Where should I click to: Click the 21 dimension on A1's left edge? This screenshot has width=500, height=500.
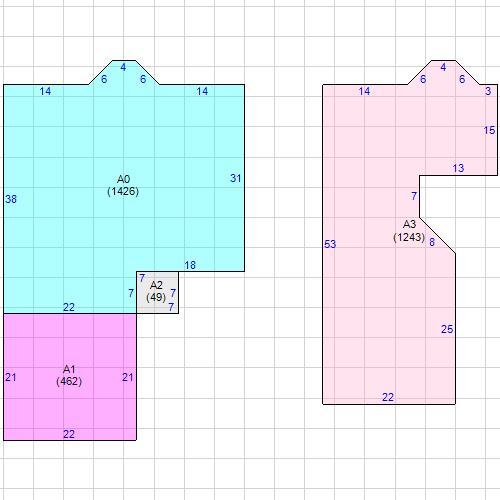11,377
